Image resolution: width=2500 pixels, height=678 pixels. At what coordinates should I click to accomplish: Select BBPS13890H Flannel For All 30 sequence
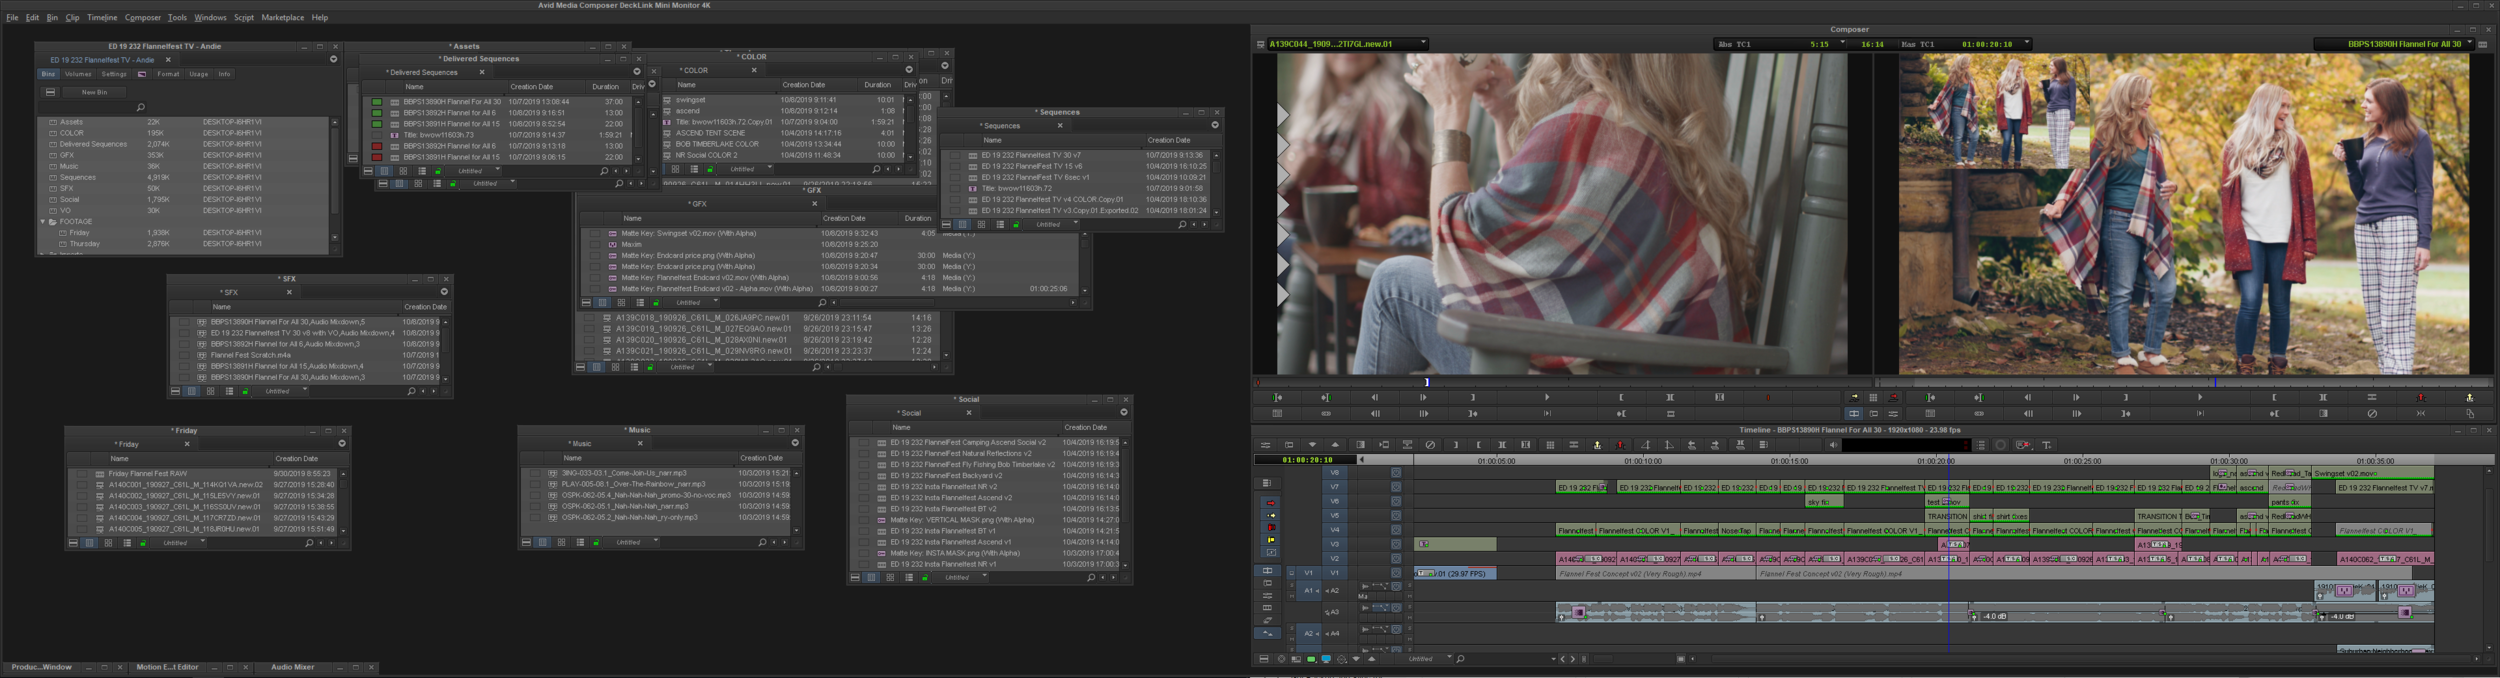(452, 102)
